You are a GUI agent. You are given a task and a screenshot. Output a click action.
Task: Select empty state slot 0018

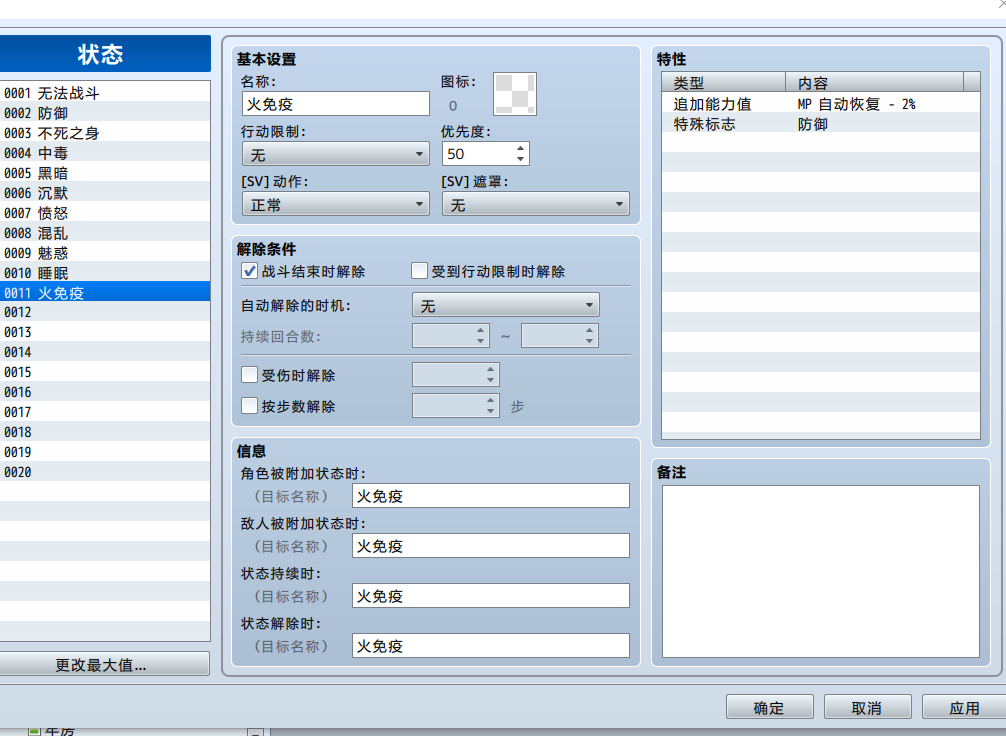pyautogui.click(x=105, y=431)
